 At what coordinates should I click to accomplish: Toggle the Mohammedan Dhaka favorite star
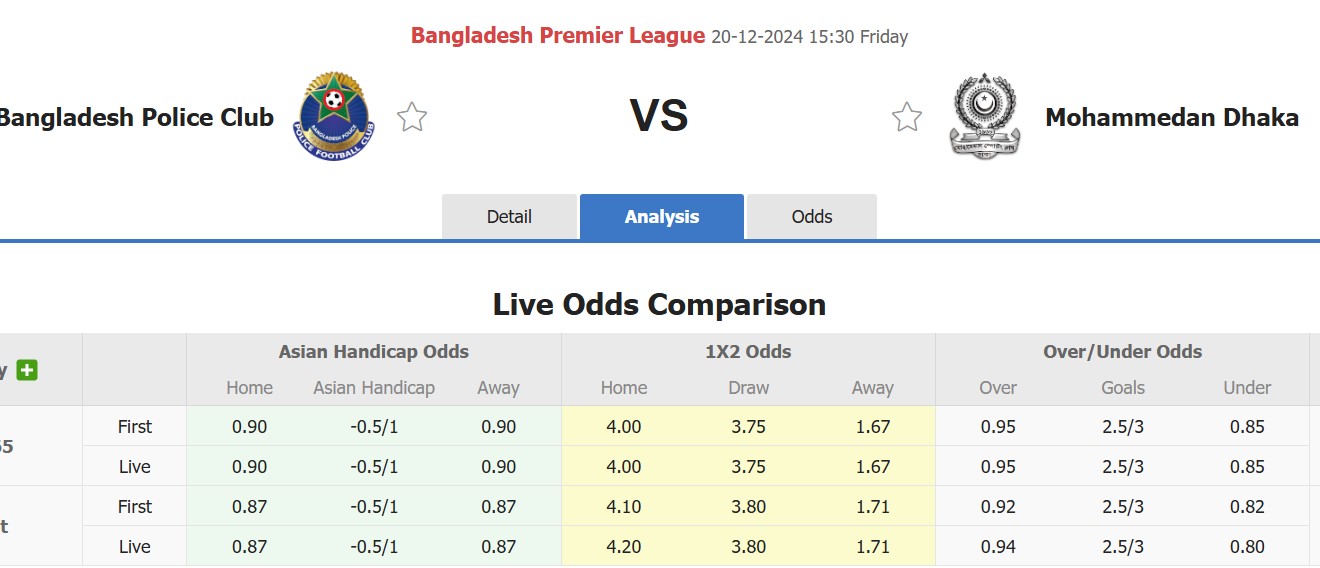point(907,117)
